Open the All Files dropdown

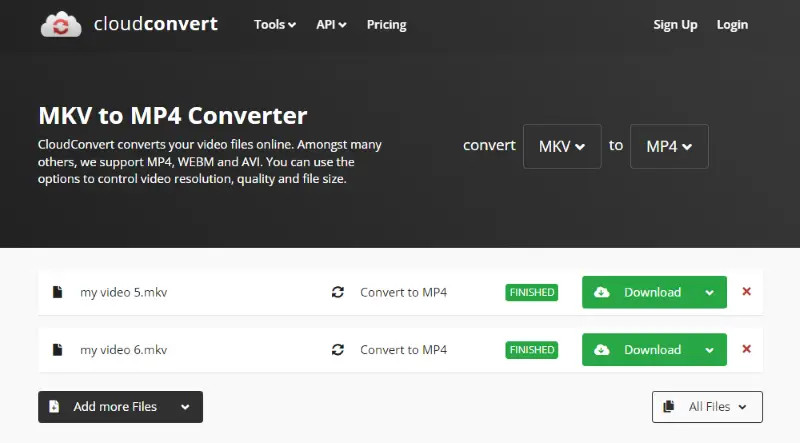707,407
